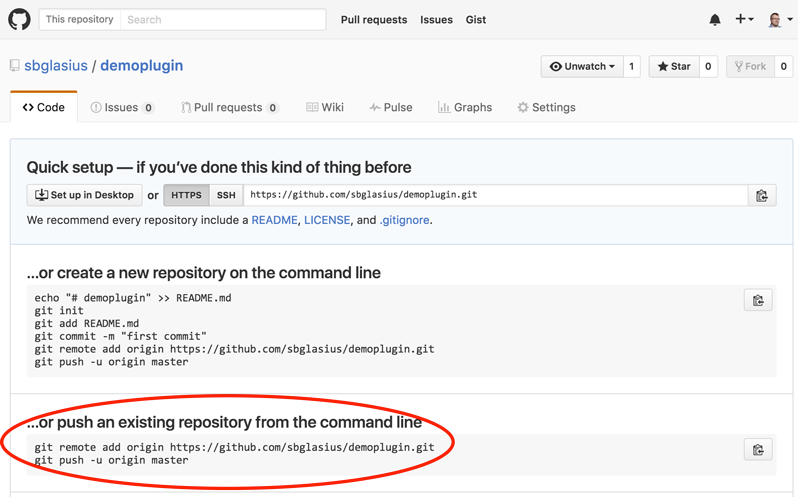798x497 pixels.
Task: Open the LICENSE recommendation link
Action: (327, 220)
